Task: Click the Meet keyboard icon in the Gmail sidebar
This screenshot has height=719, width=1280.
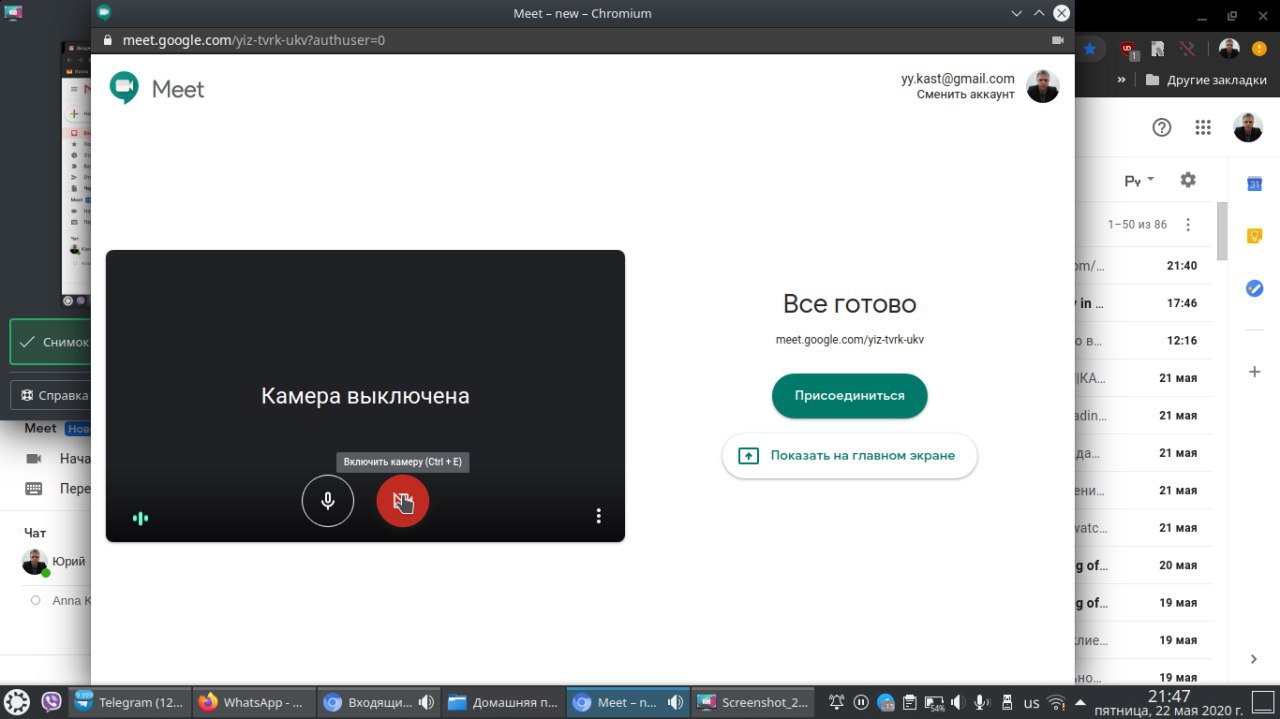Action: [34, 489]
